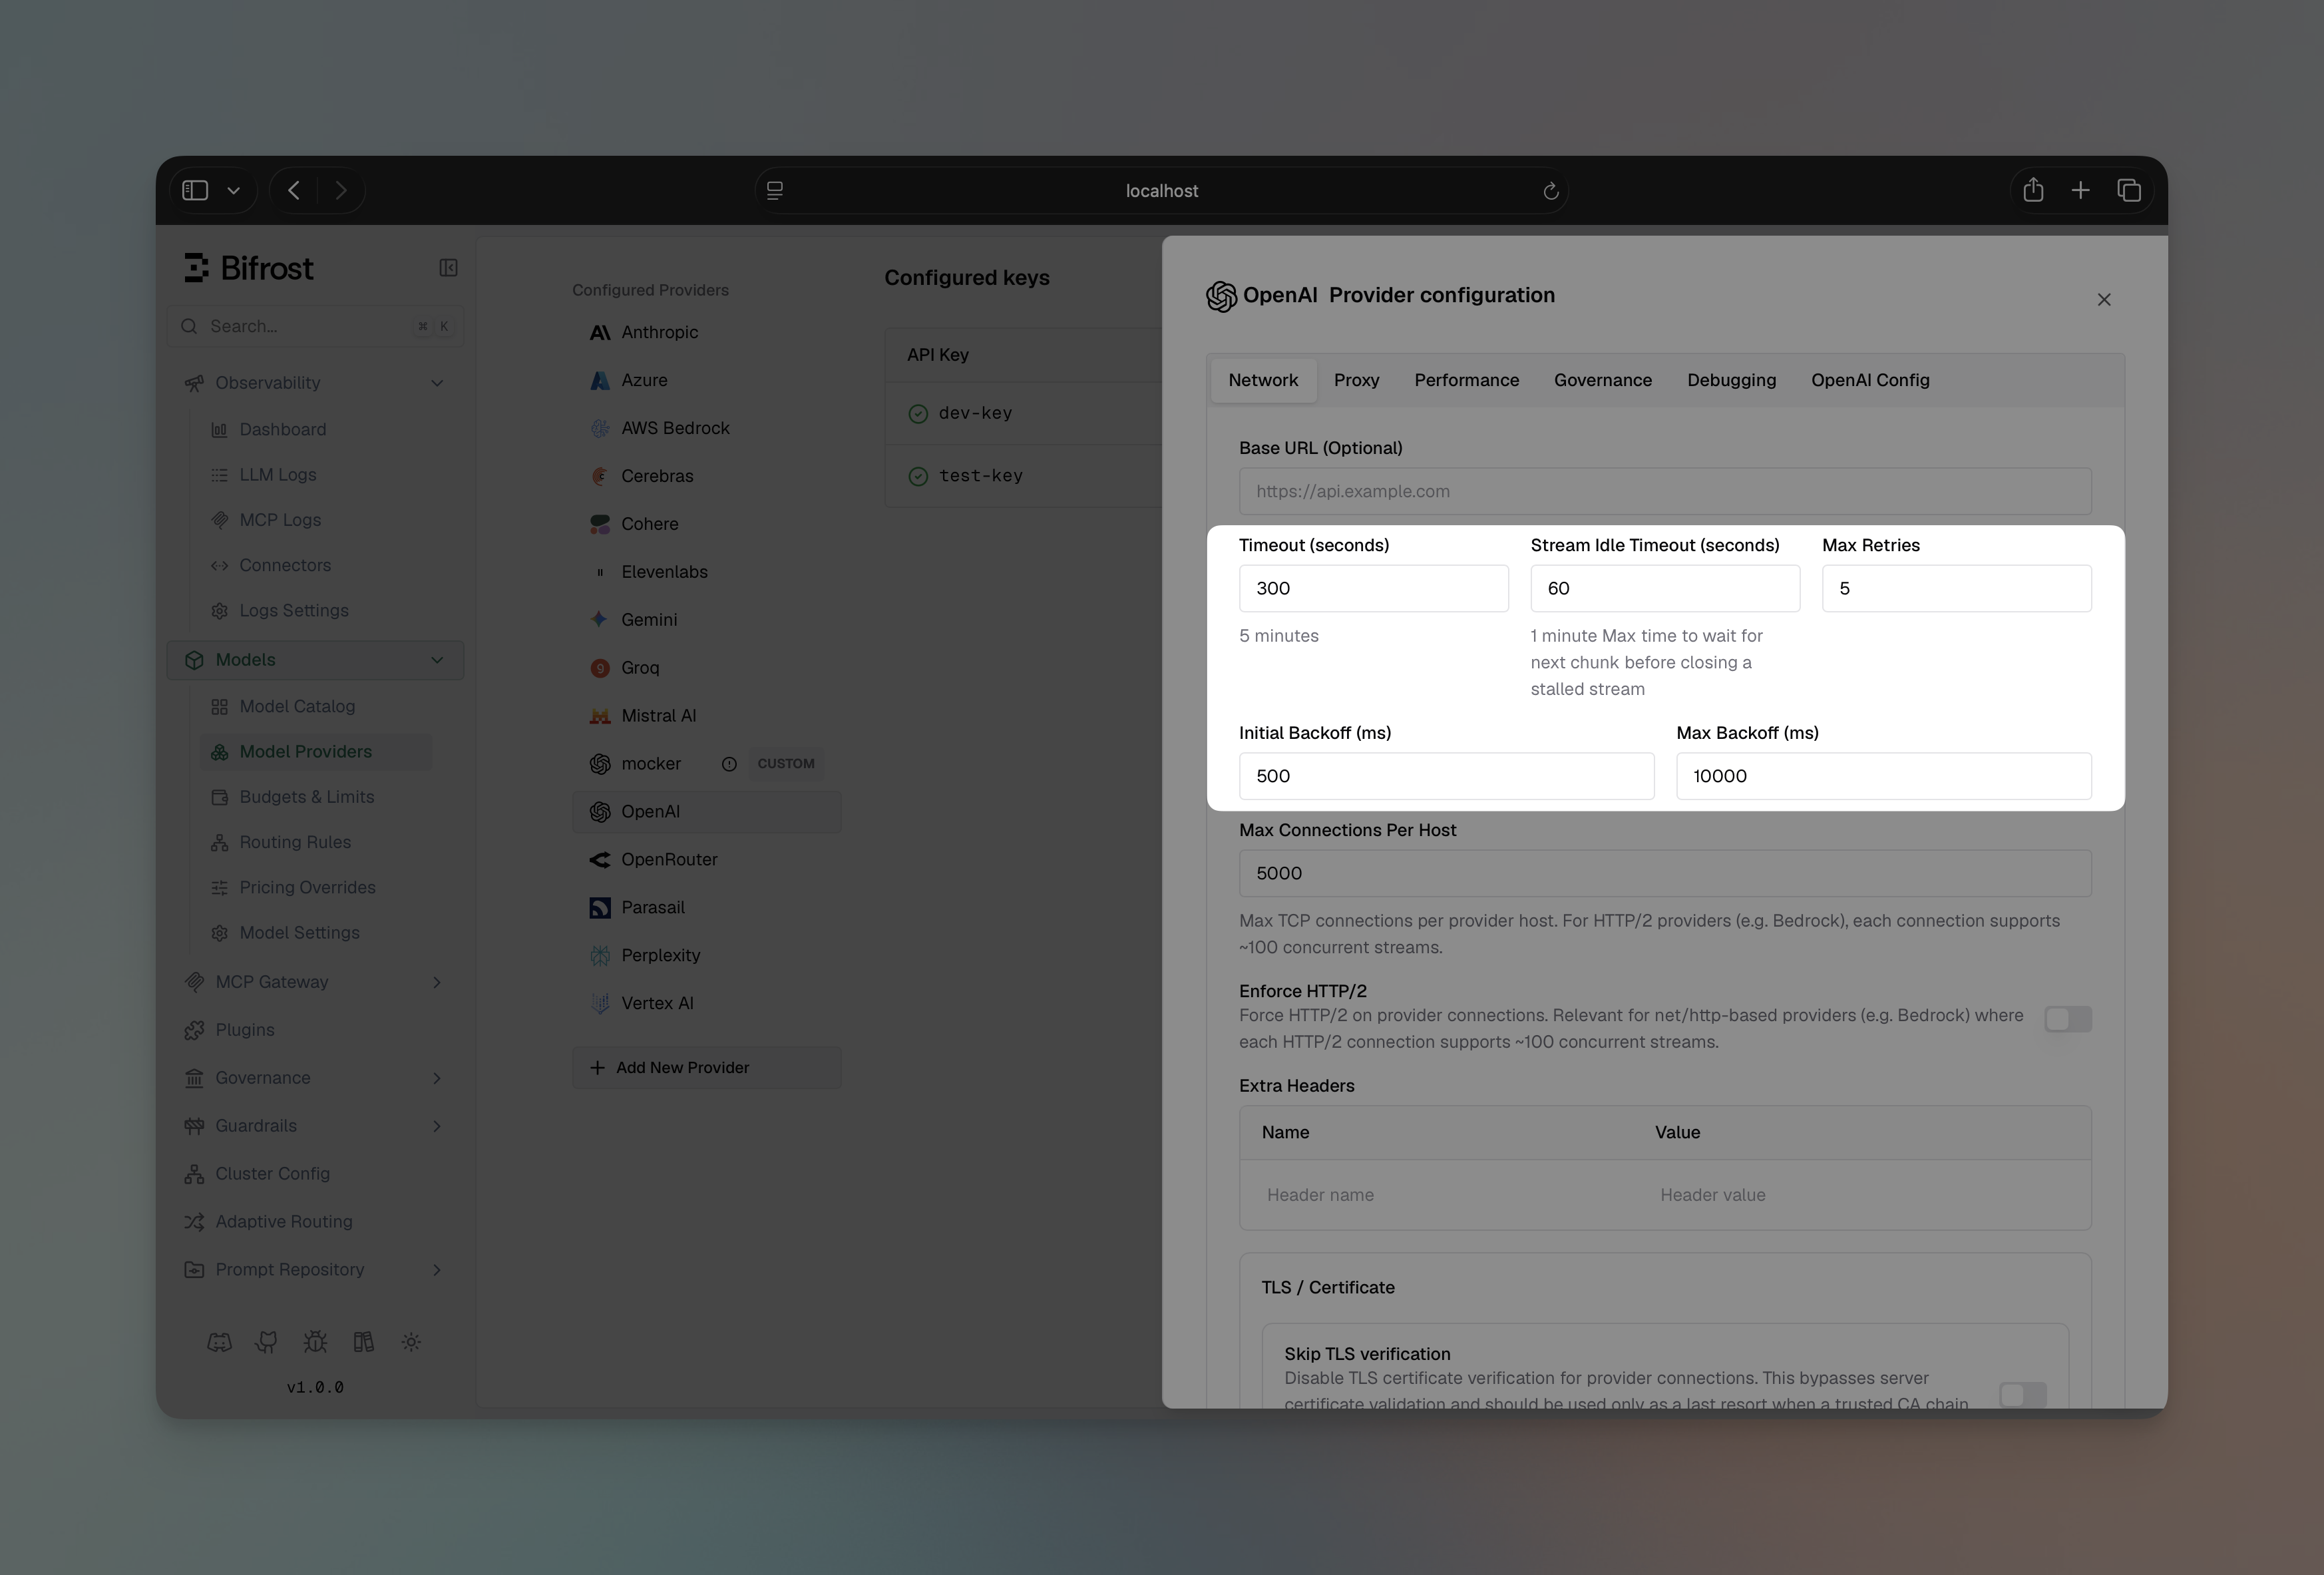The image size is (2324, 1575).
Task: Open the GitHub icon in sidebar footer
Action: tap(267, 1342)
